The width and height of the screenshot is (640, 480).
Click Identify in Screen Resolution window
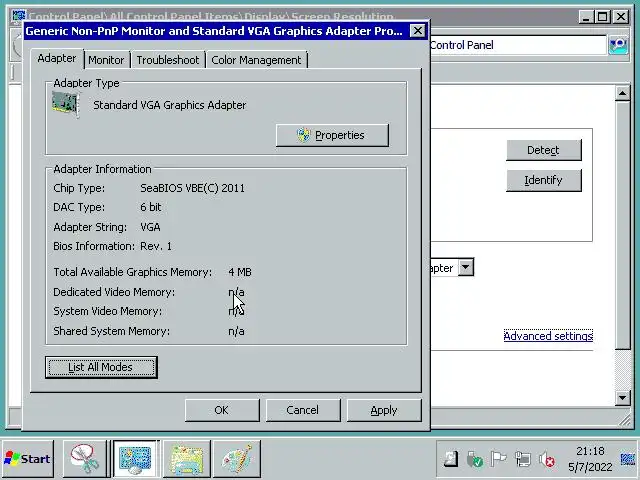click(x=543, y=180)
